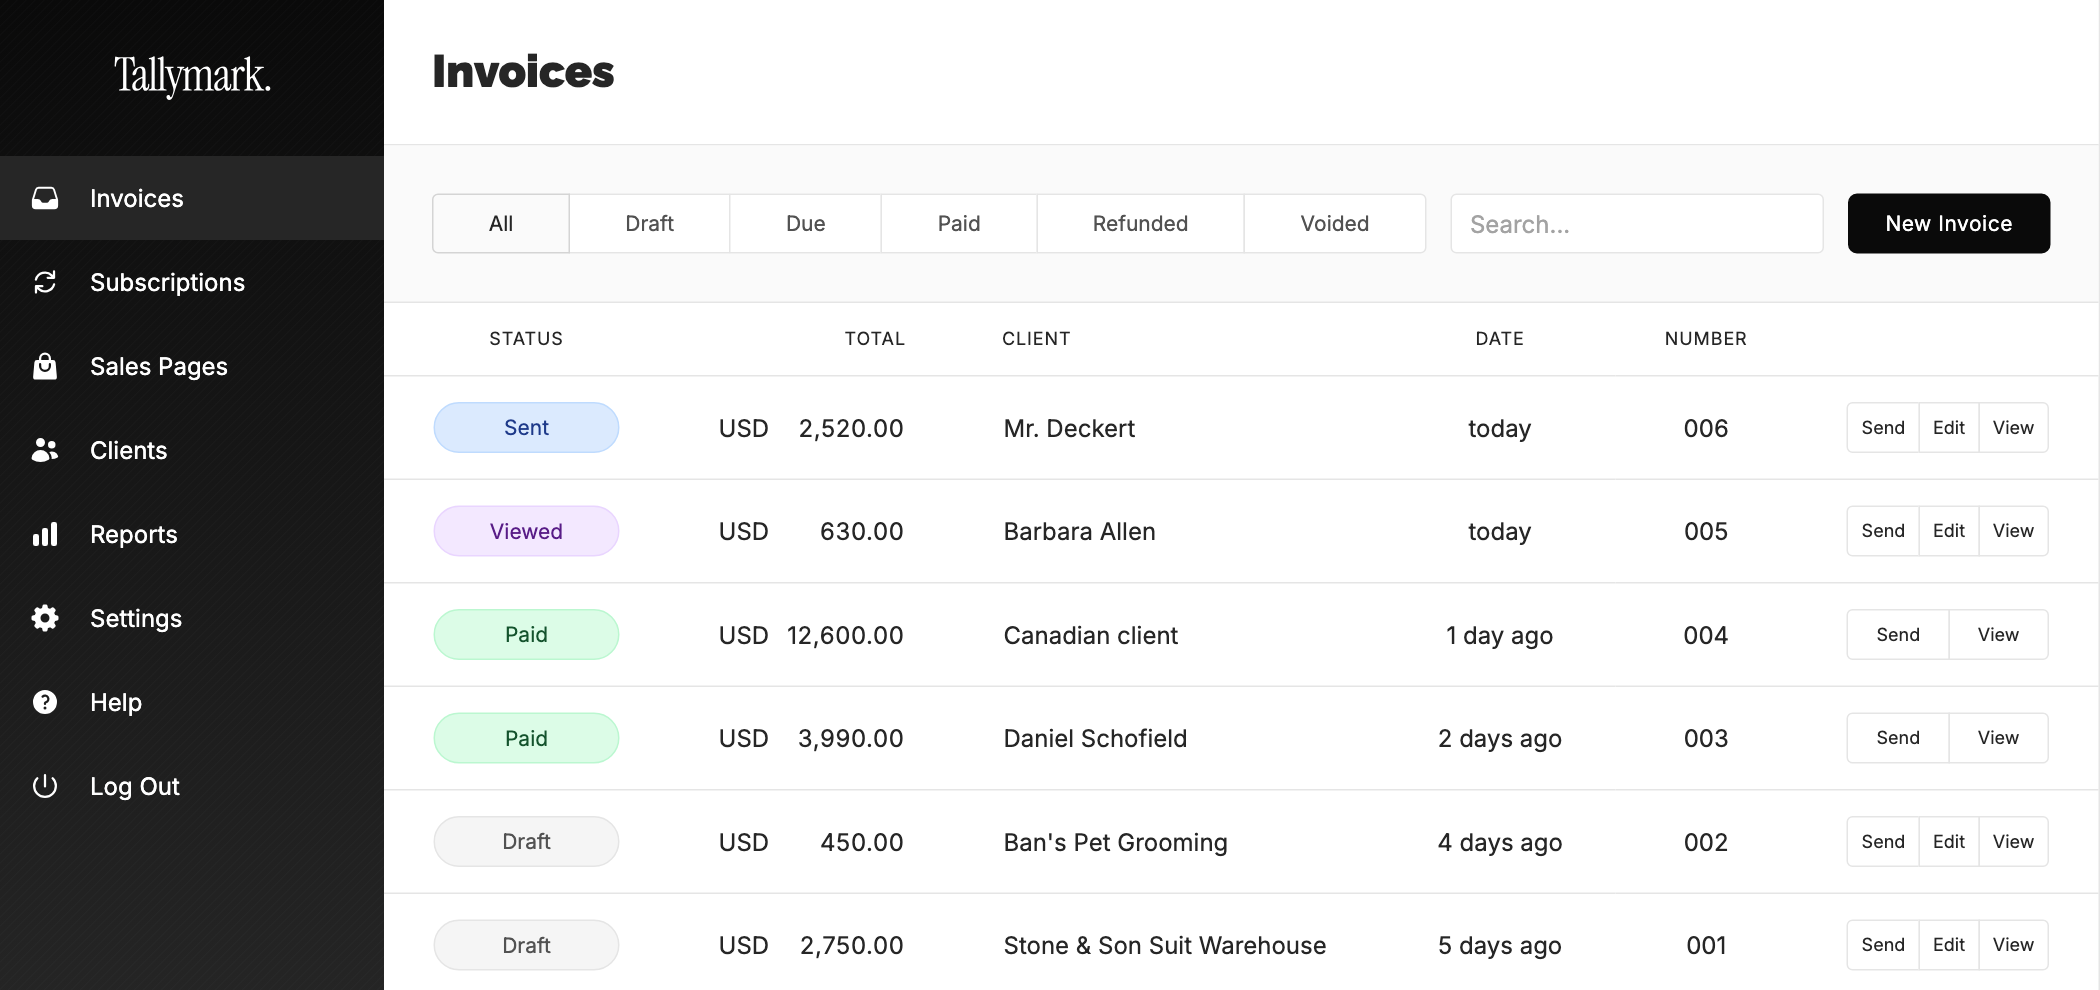This screenshot has height=990, width=2100.
Task: Send Ban's Pet Grooming invoice 002
Action: tap(1883, 842)
